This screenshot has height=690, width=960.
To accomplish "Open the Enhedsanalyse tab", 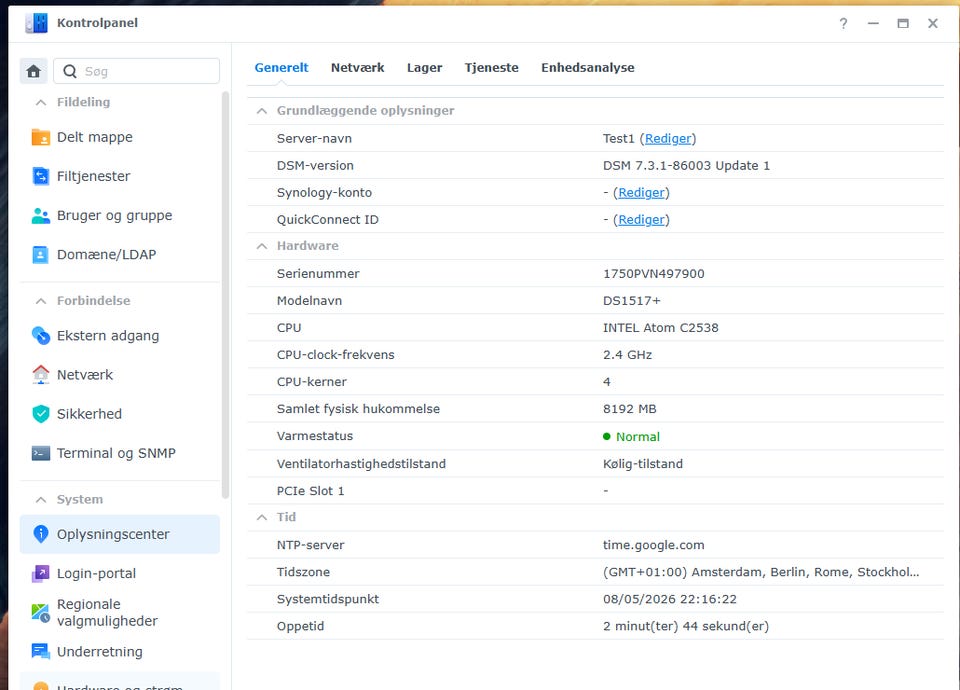I will click(x=588, y=67).
